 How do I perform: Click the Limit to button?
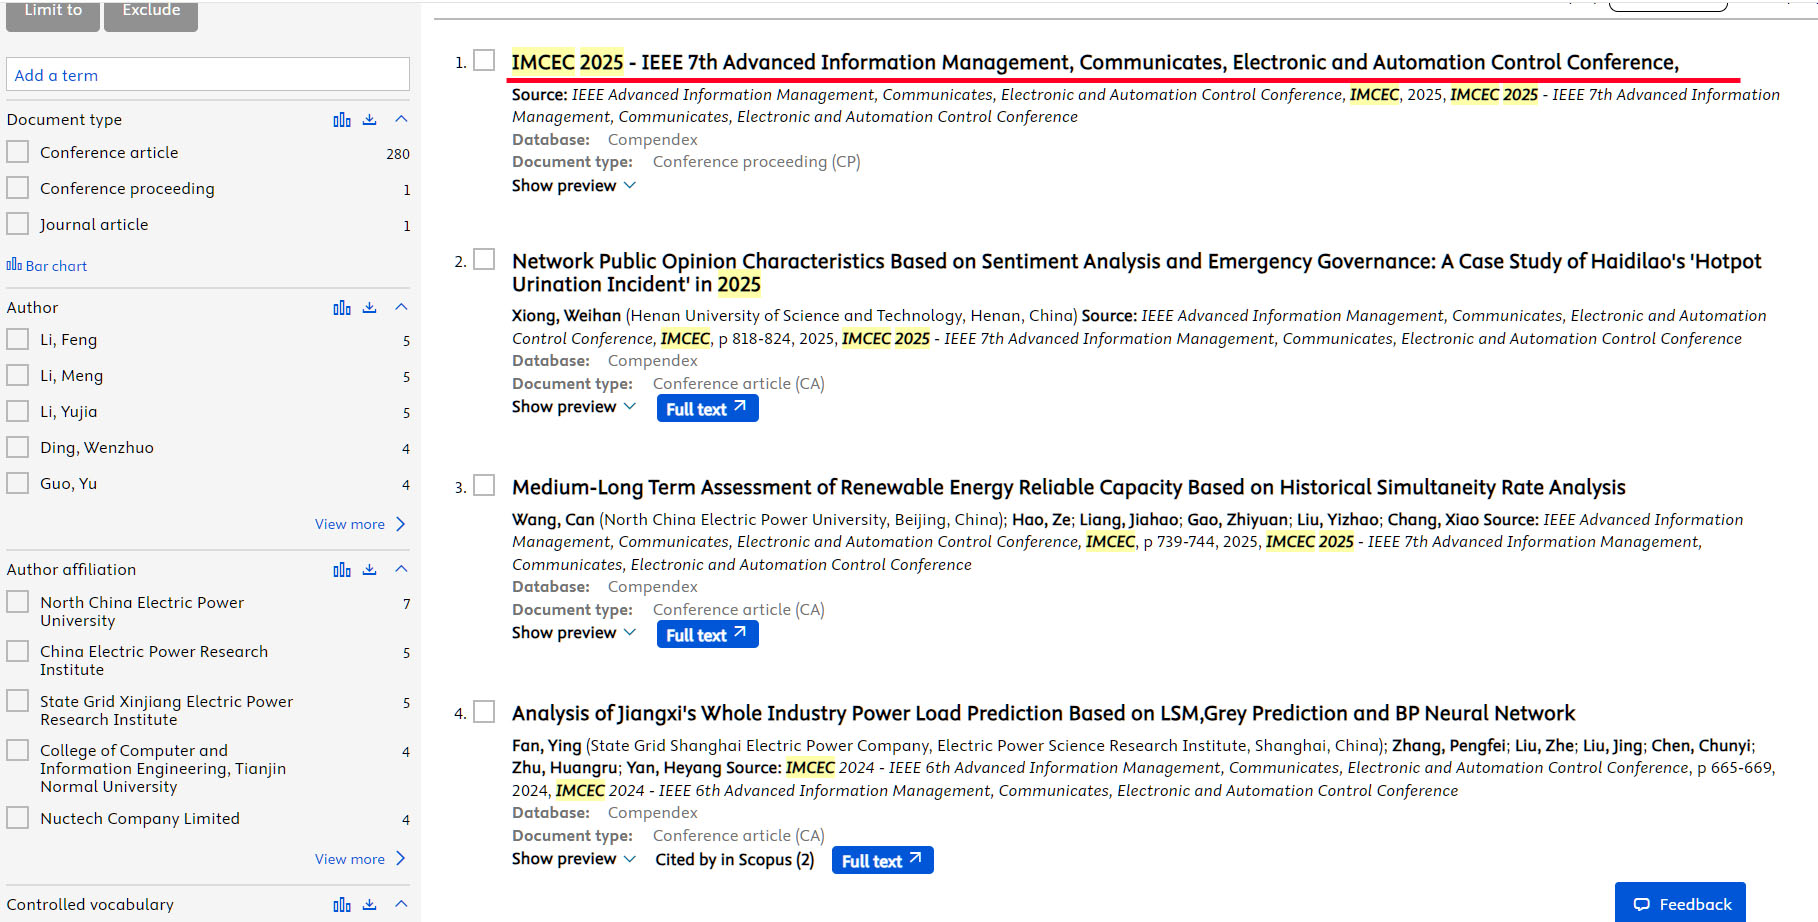(53, 14)
